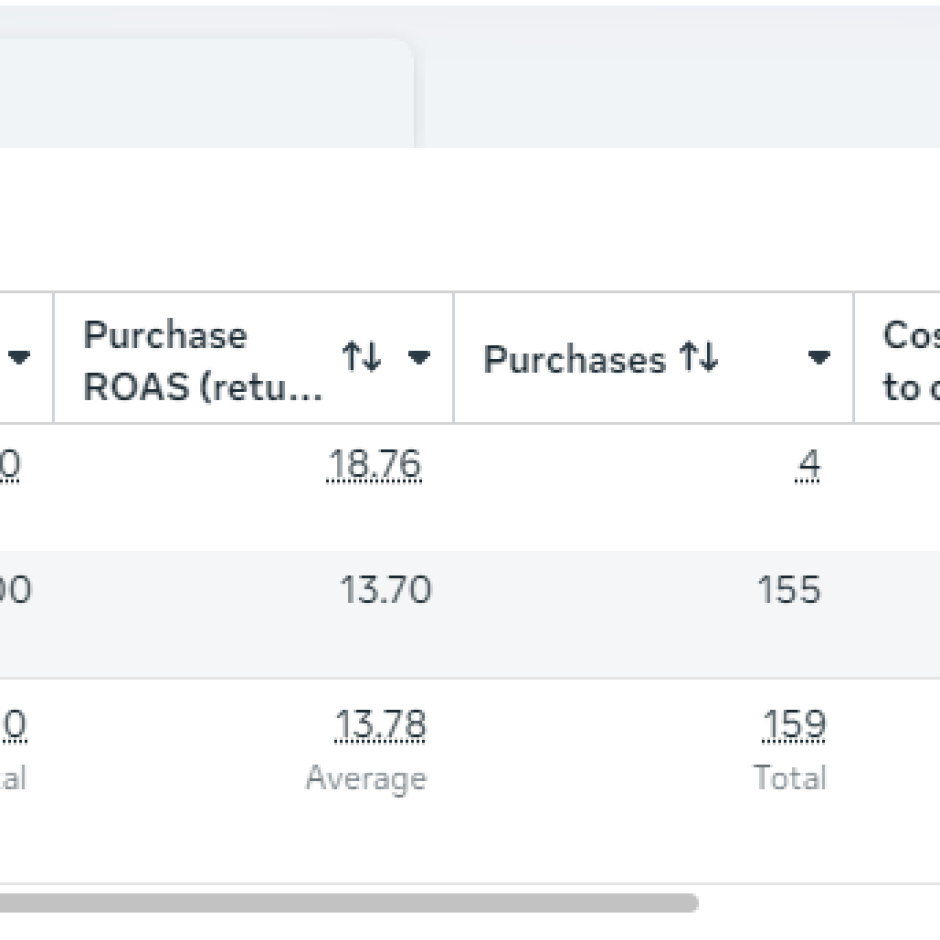Click the Total label under 159
This screenshot has width=940, height=940.
coord(790,778)
